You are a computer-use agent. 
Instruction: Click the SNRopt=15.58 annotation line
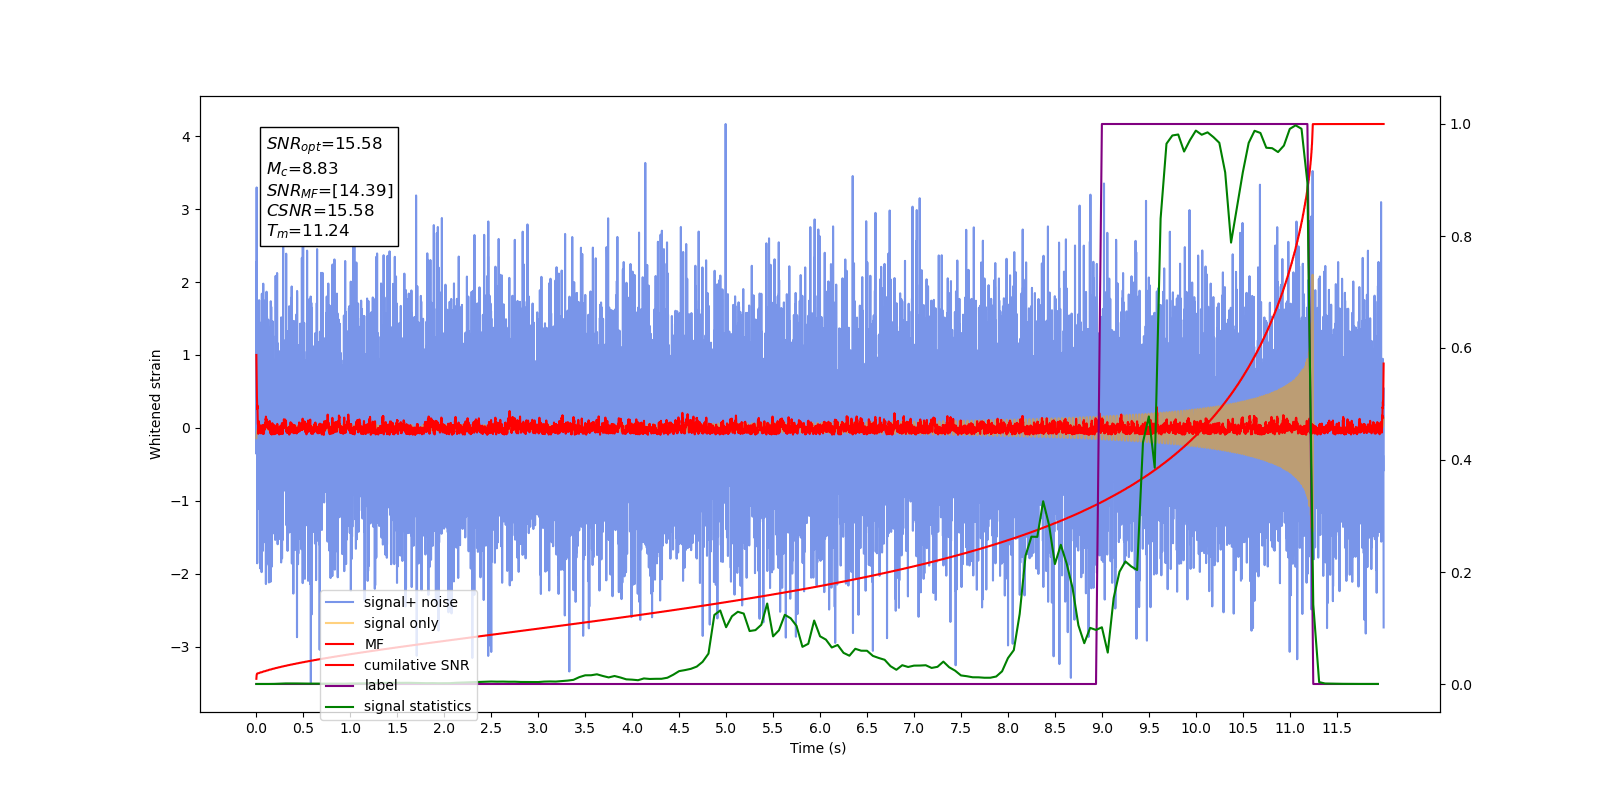click(324, 144)
